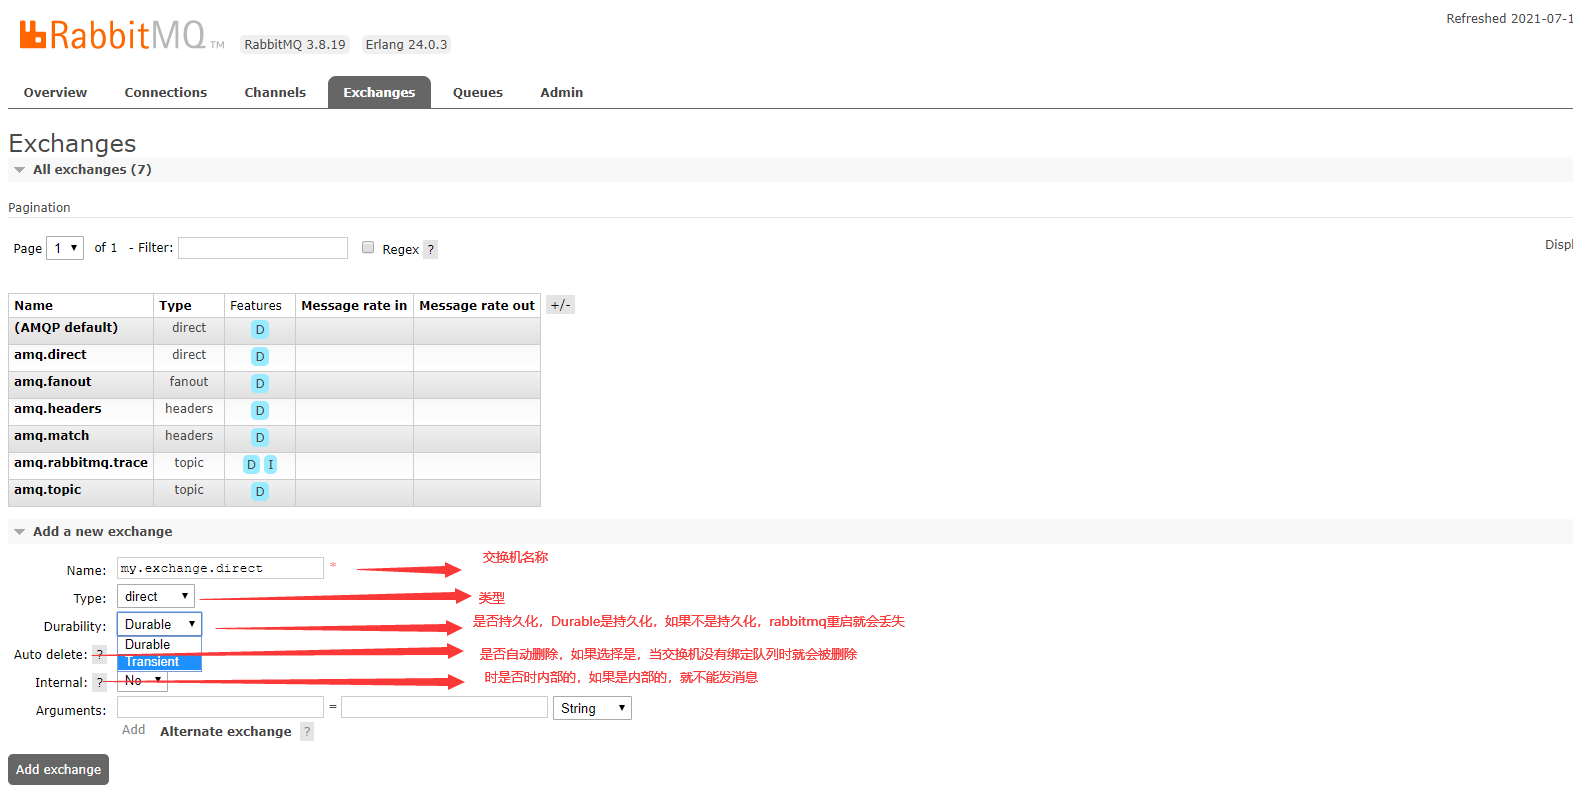The image size is (1573, 798).
Task: Enable the Regex filter checkbox
Action: click(368, 247)
